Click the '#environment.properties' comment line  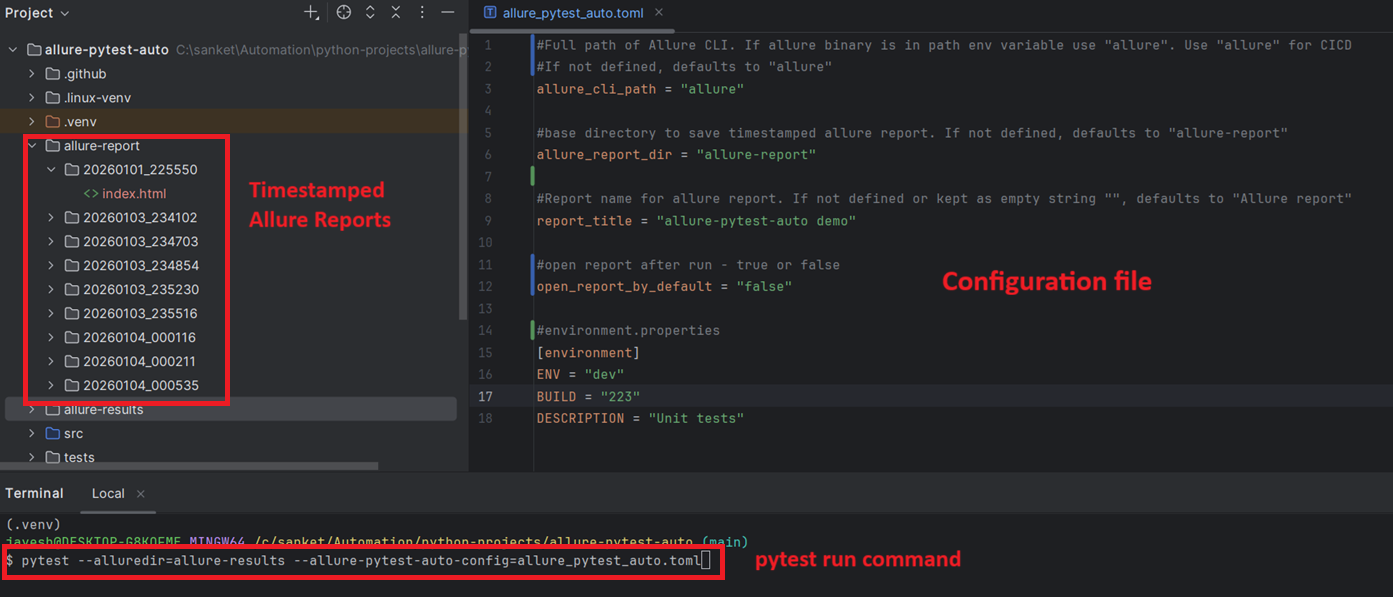pyautogui.click(x=628, y=331)
